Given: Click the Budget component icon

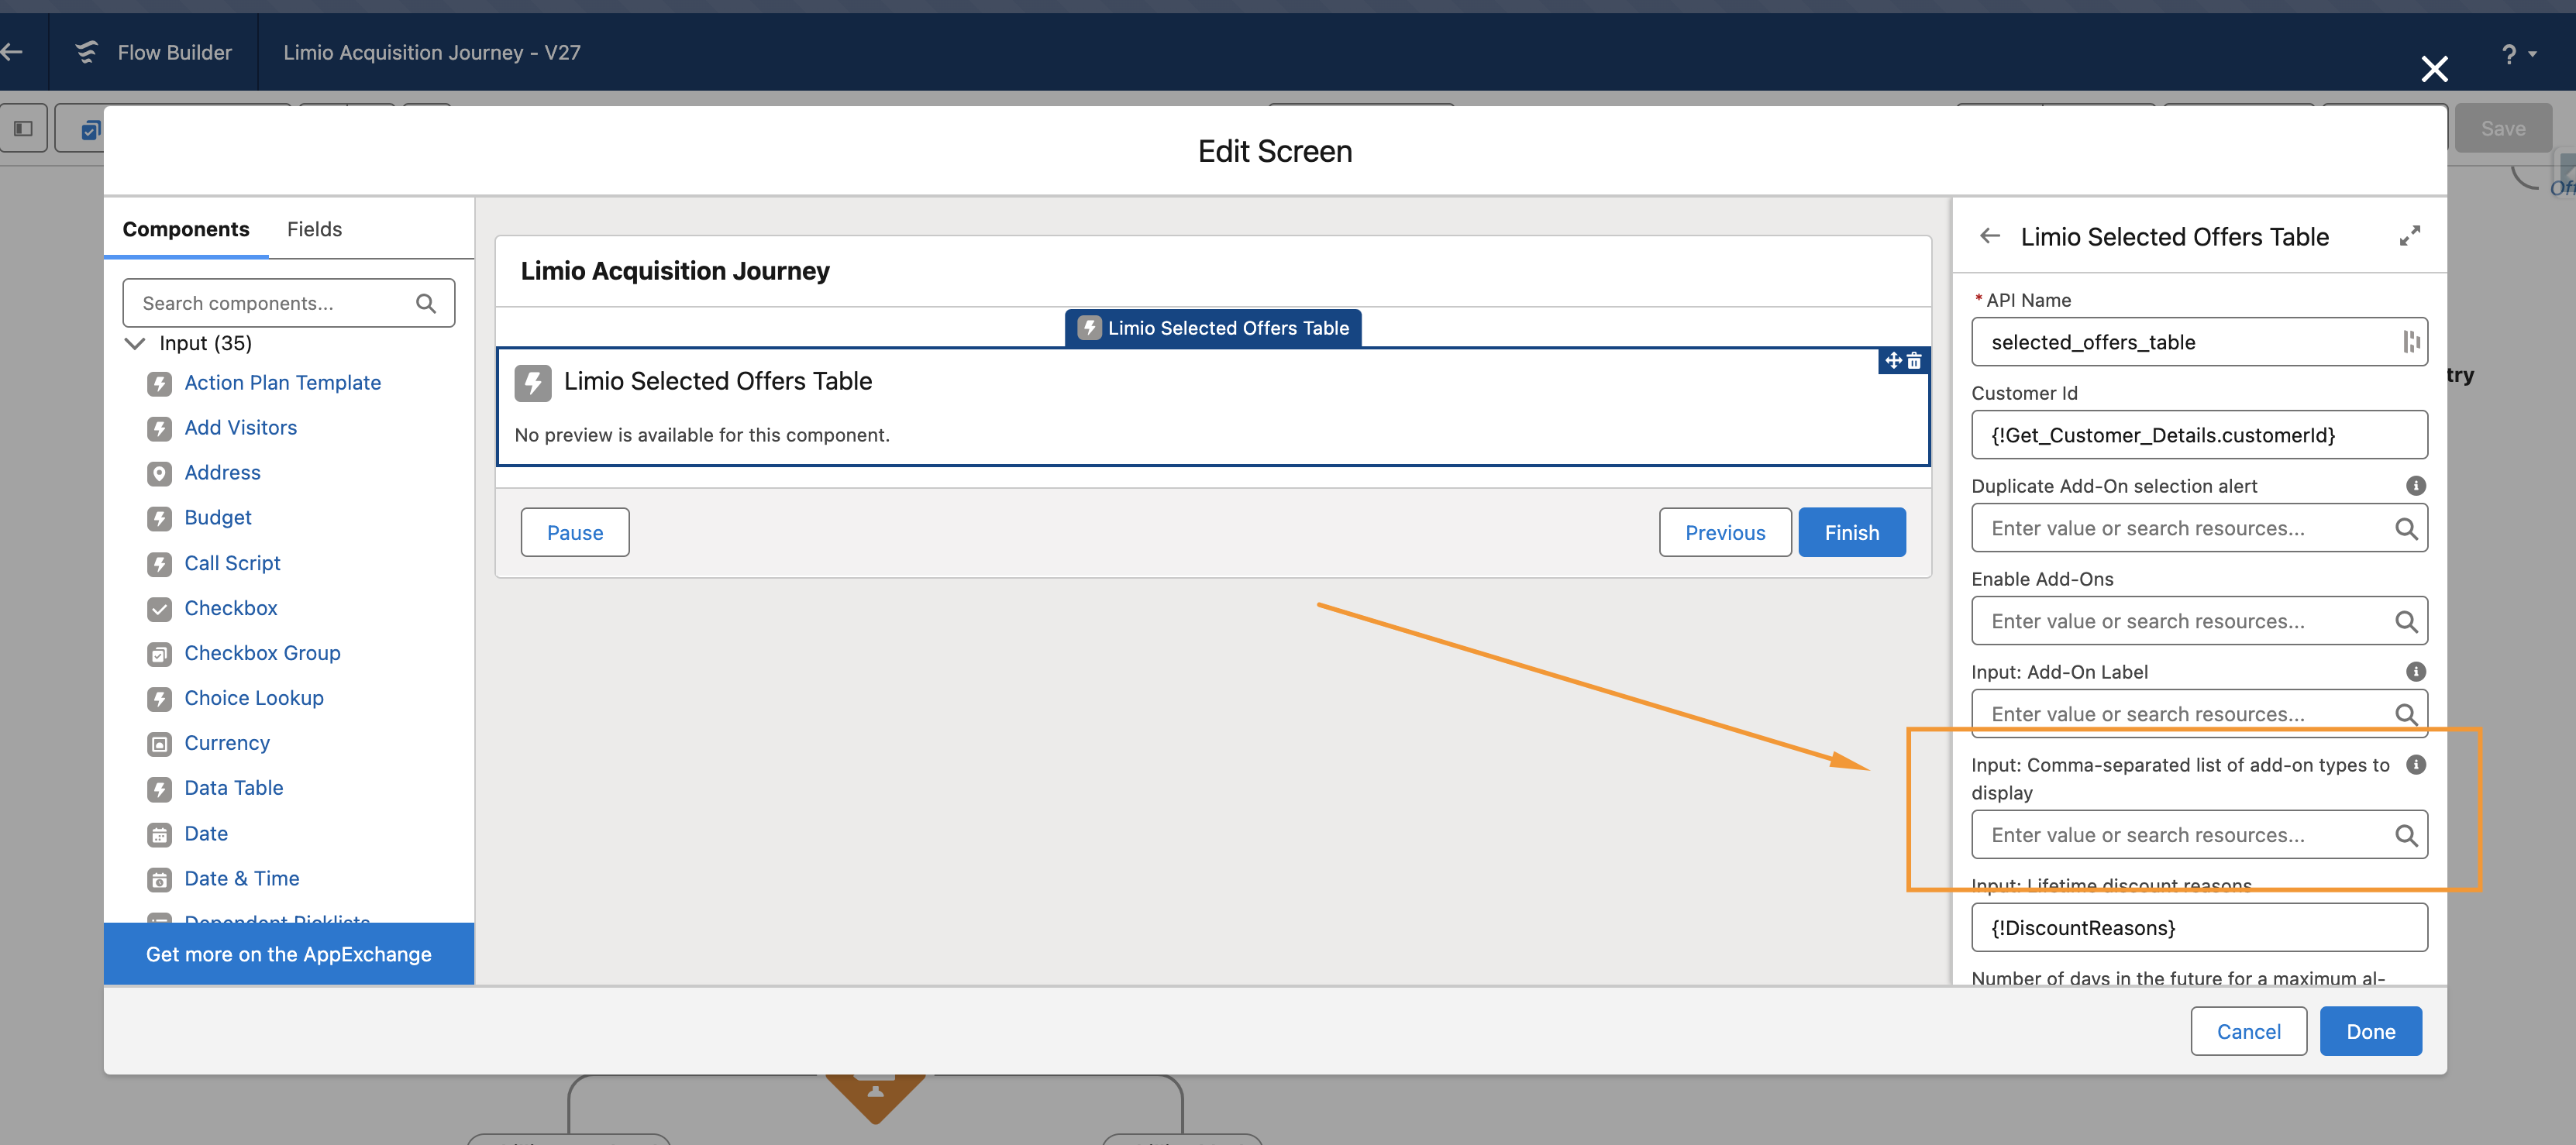Looking at the screenshot, I should [159, 518].
